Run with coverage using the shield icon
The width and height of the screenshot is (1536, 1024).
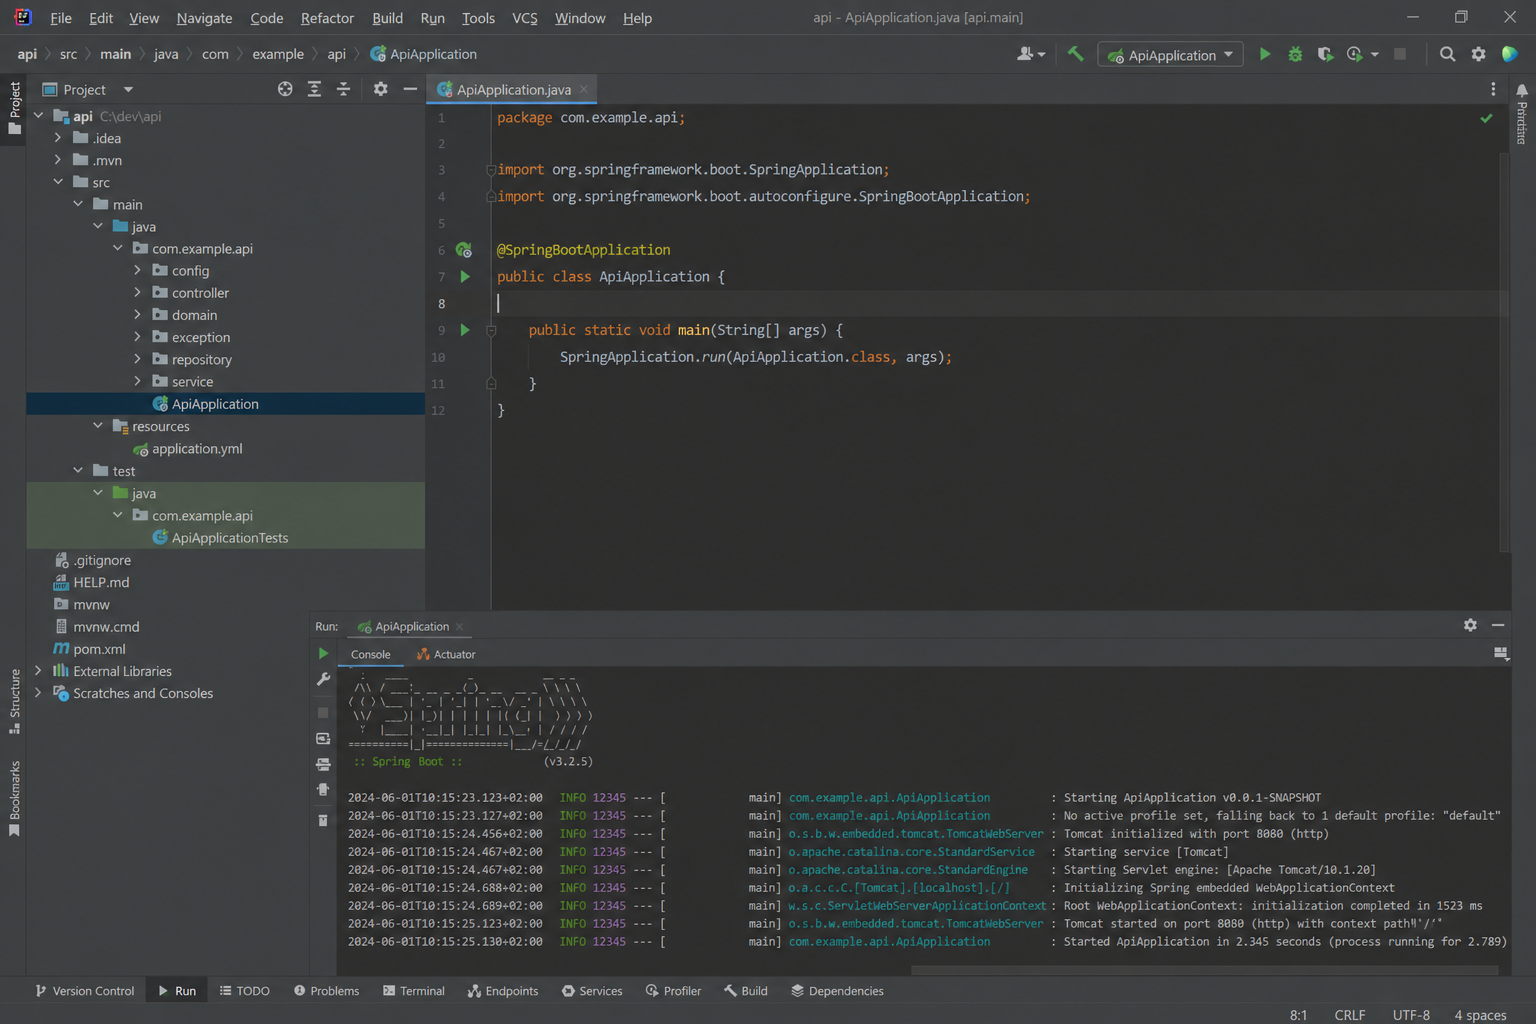pyautogui.click(x=1325, y=54)
